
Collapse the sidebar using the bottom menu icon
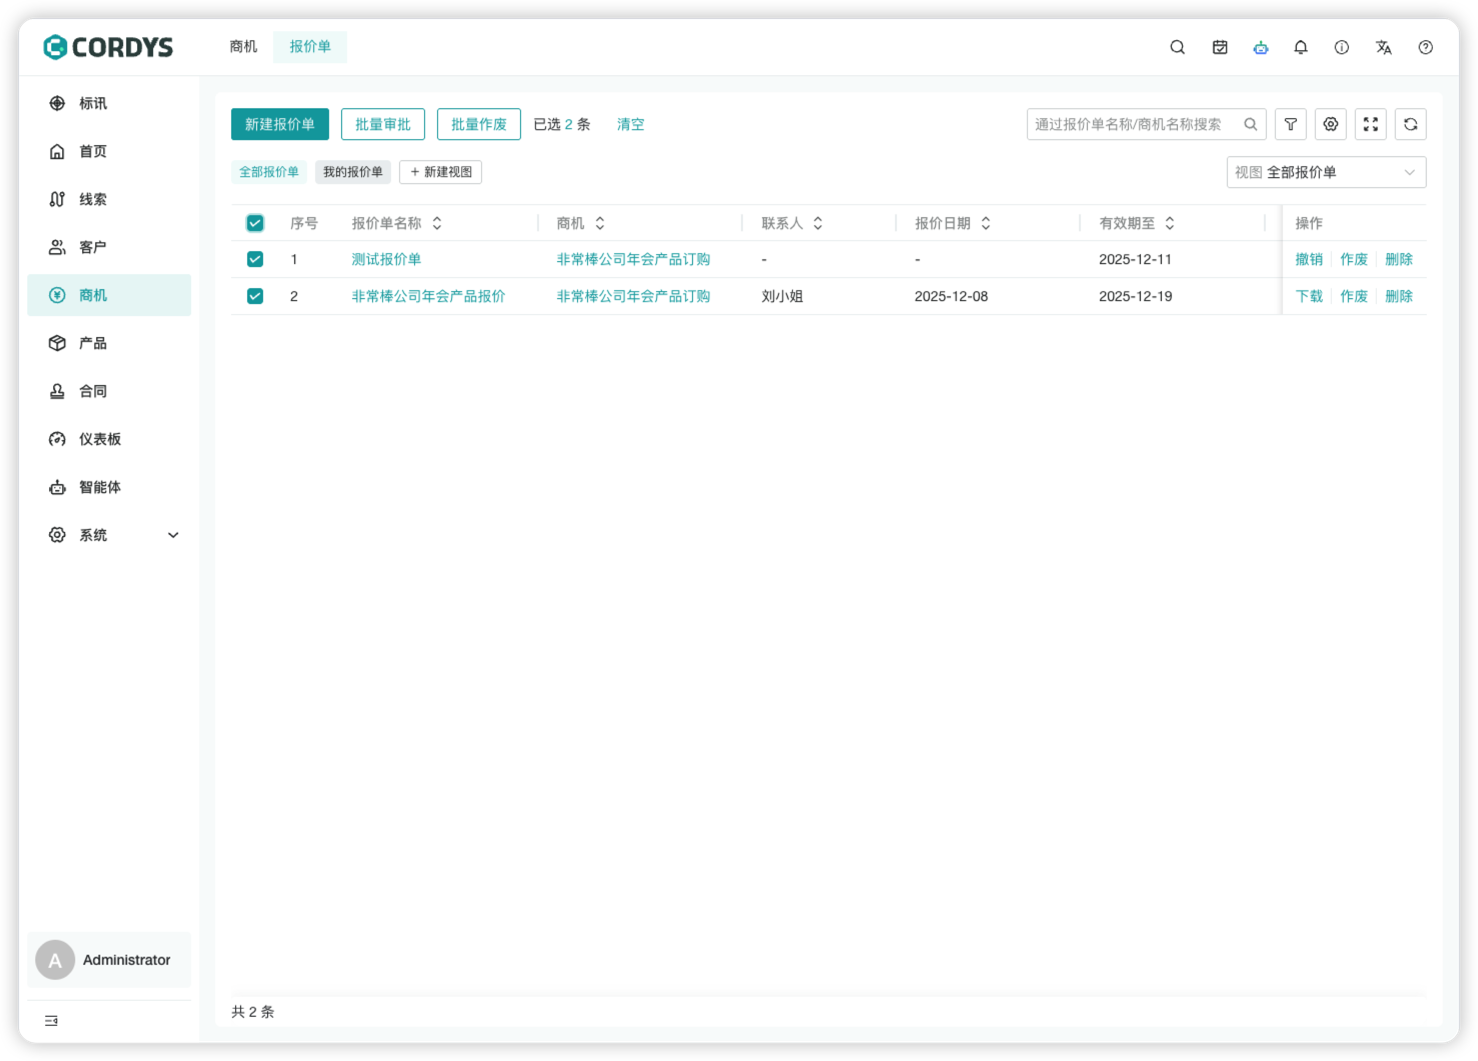[51, 1020]
